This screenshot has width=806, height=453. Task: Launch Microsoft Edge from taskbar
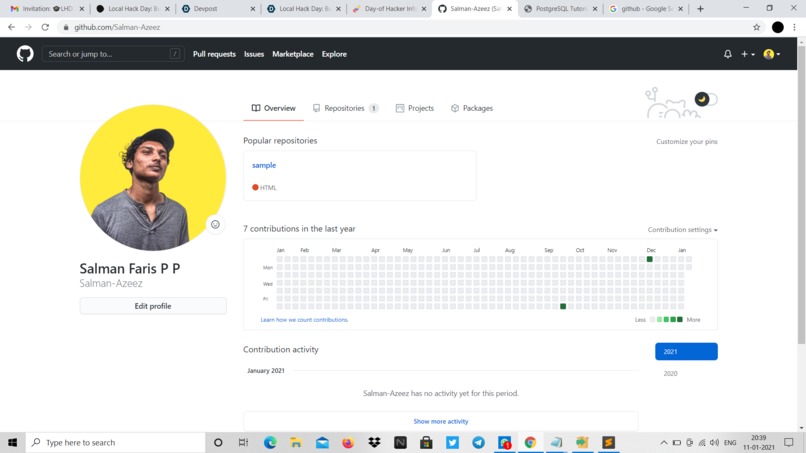click(270, 442)
